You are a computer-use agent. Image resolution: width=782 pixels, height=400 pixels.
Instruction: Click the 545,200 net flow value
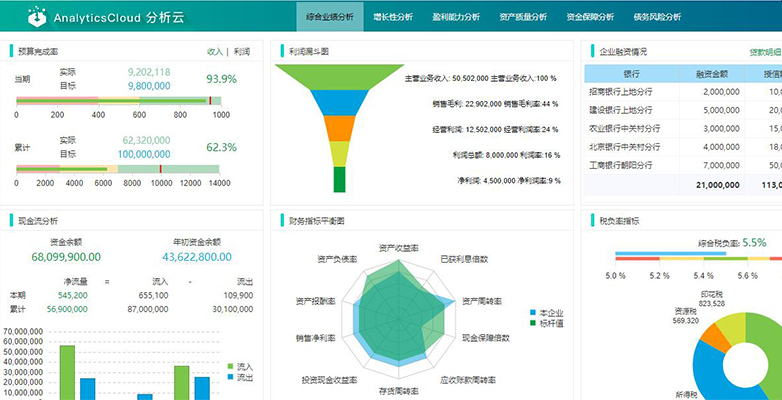pyautogui.click(x=72, y=295)
